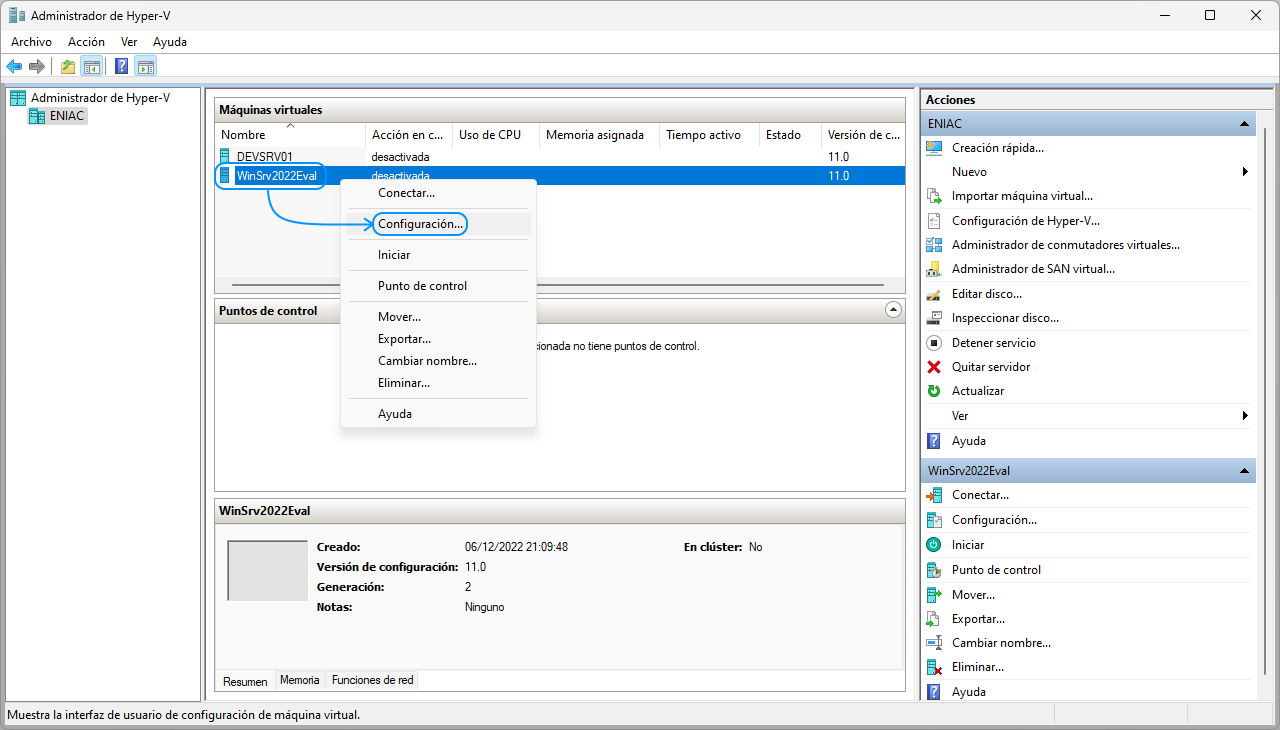The width and height of the screenshot is (1280, 730).
Task: Click Punto de control icon in Acciones pane
Action: pyautogui.click(x=934, y=570)
